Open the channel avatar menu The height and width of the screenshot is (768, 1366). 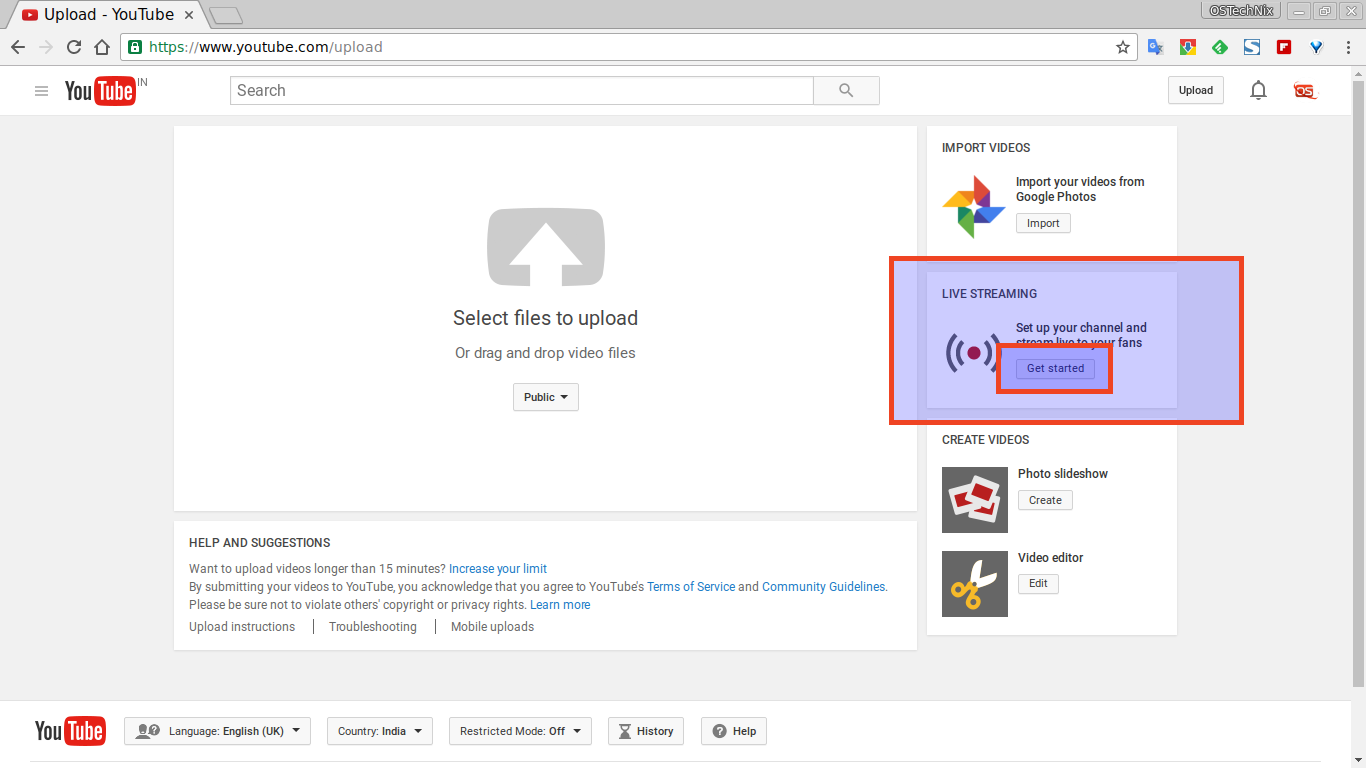pyautogui.click(x=1305, y=90)
